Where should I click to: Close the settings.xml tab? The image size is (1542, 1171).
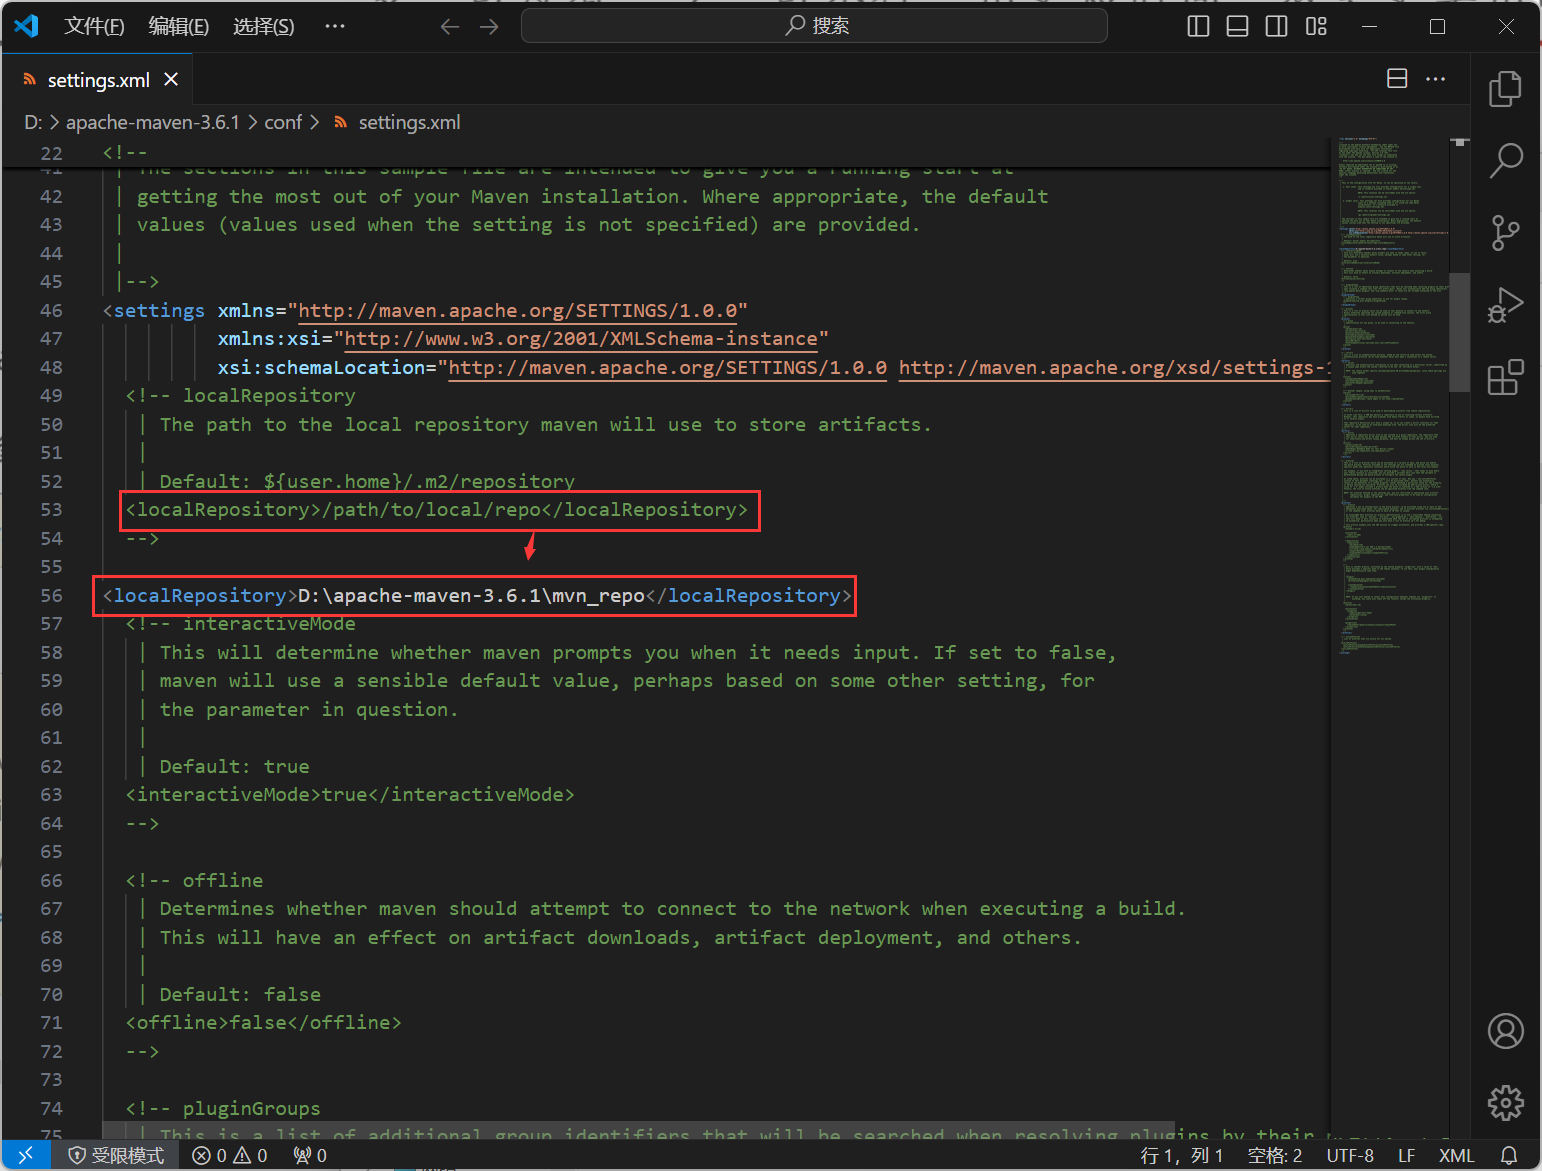pos(171,79)
